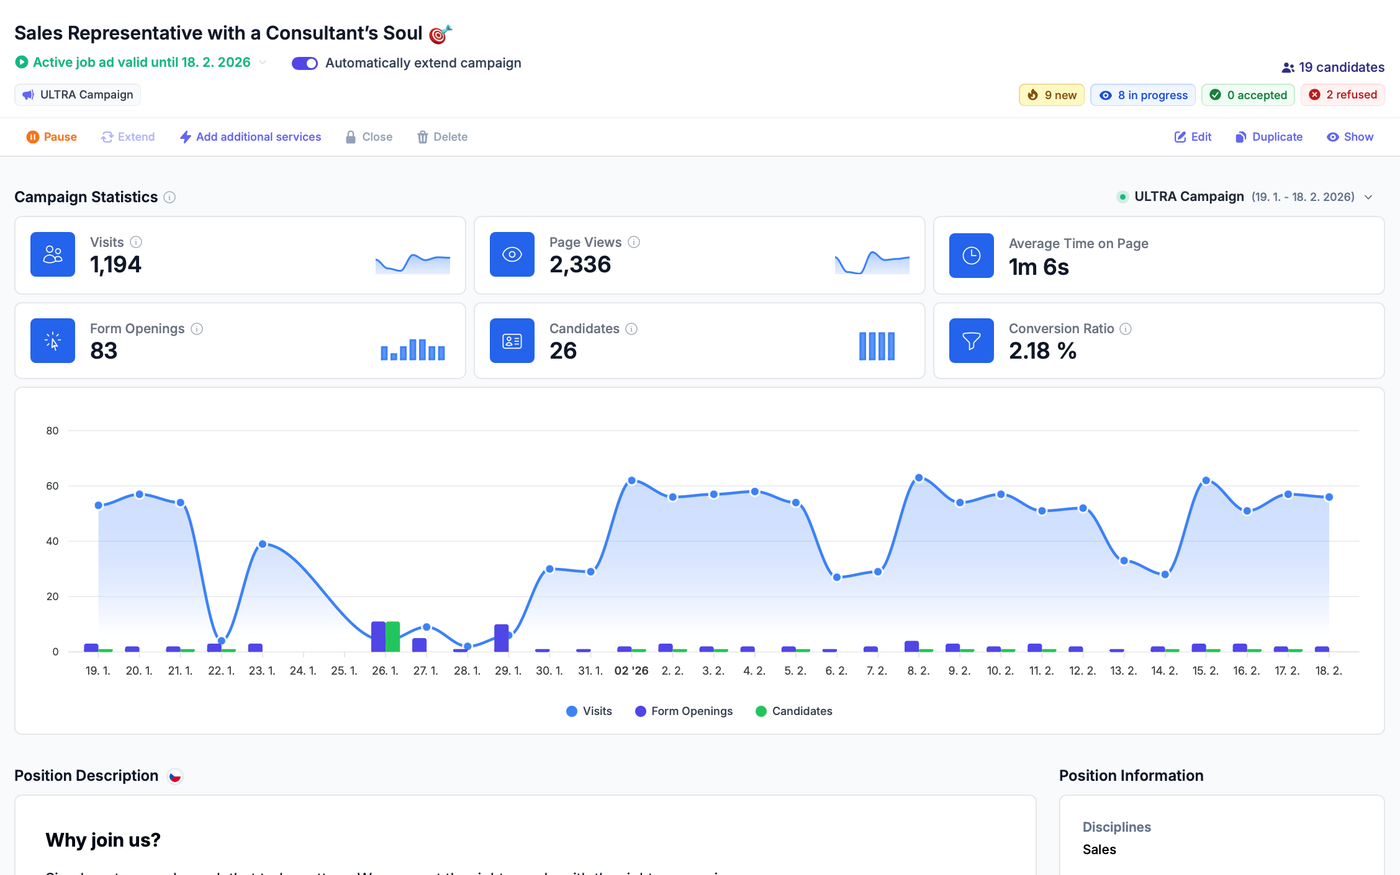1400x875 pixels.
Task: Click the Close lock icon
Action: 351,137
